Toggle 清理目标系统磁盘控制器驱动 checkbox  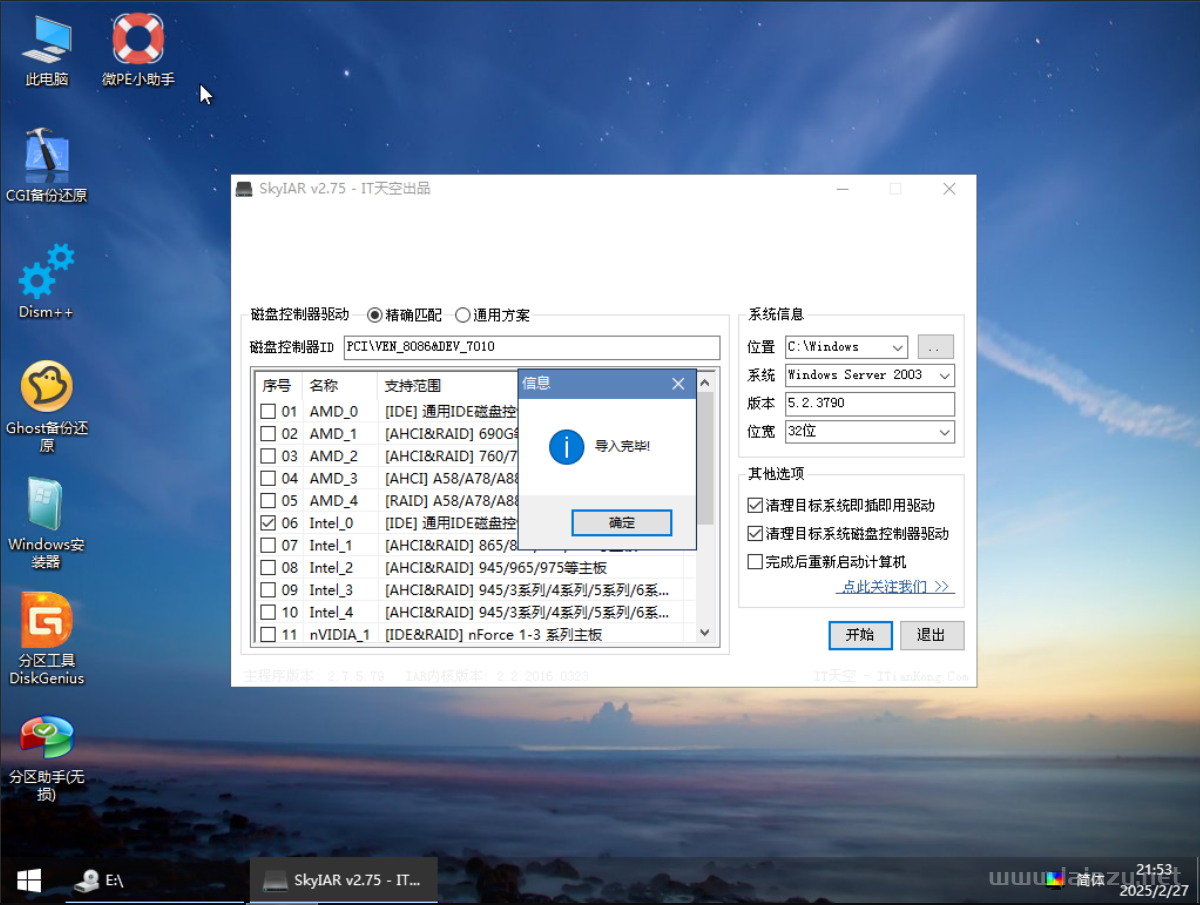(x=755, y=534)
